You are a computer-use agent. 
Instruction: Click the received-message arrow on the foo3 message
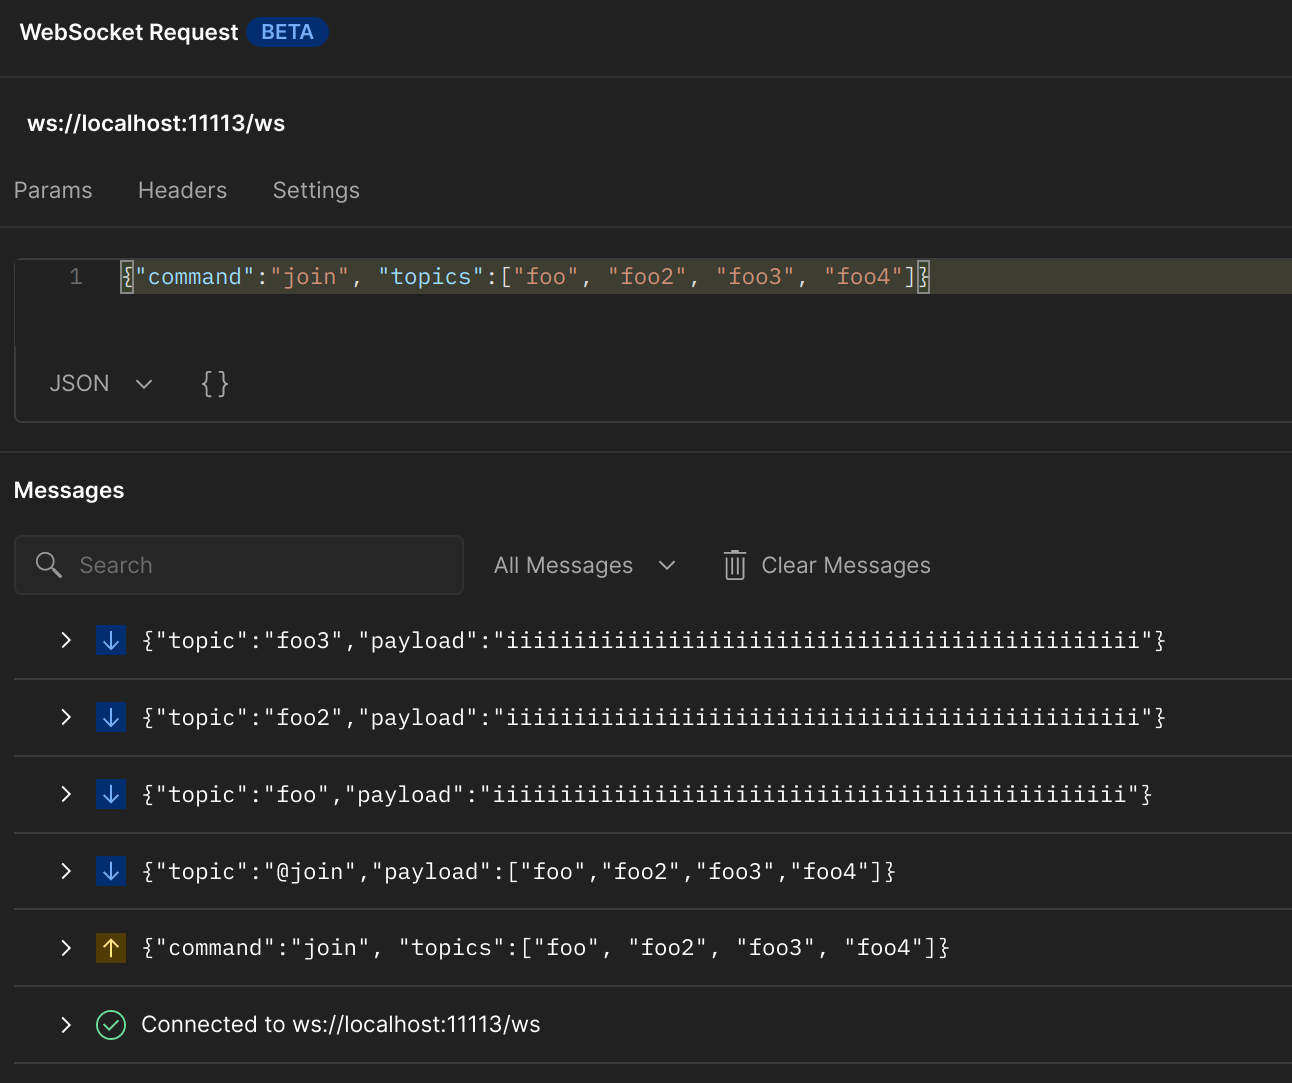coord(110,640)
